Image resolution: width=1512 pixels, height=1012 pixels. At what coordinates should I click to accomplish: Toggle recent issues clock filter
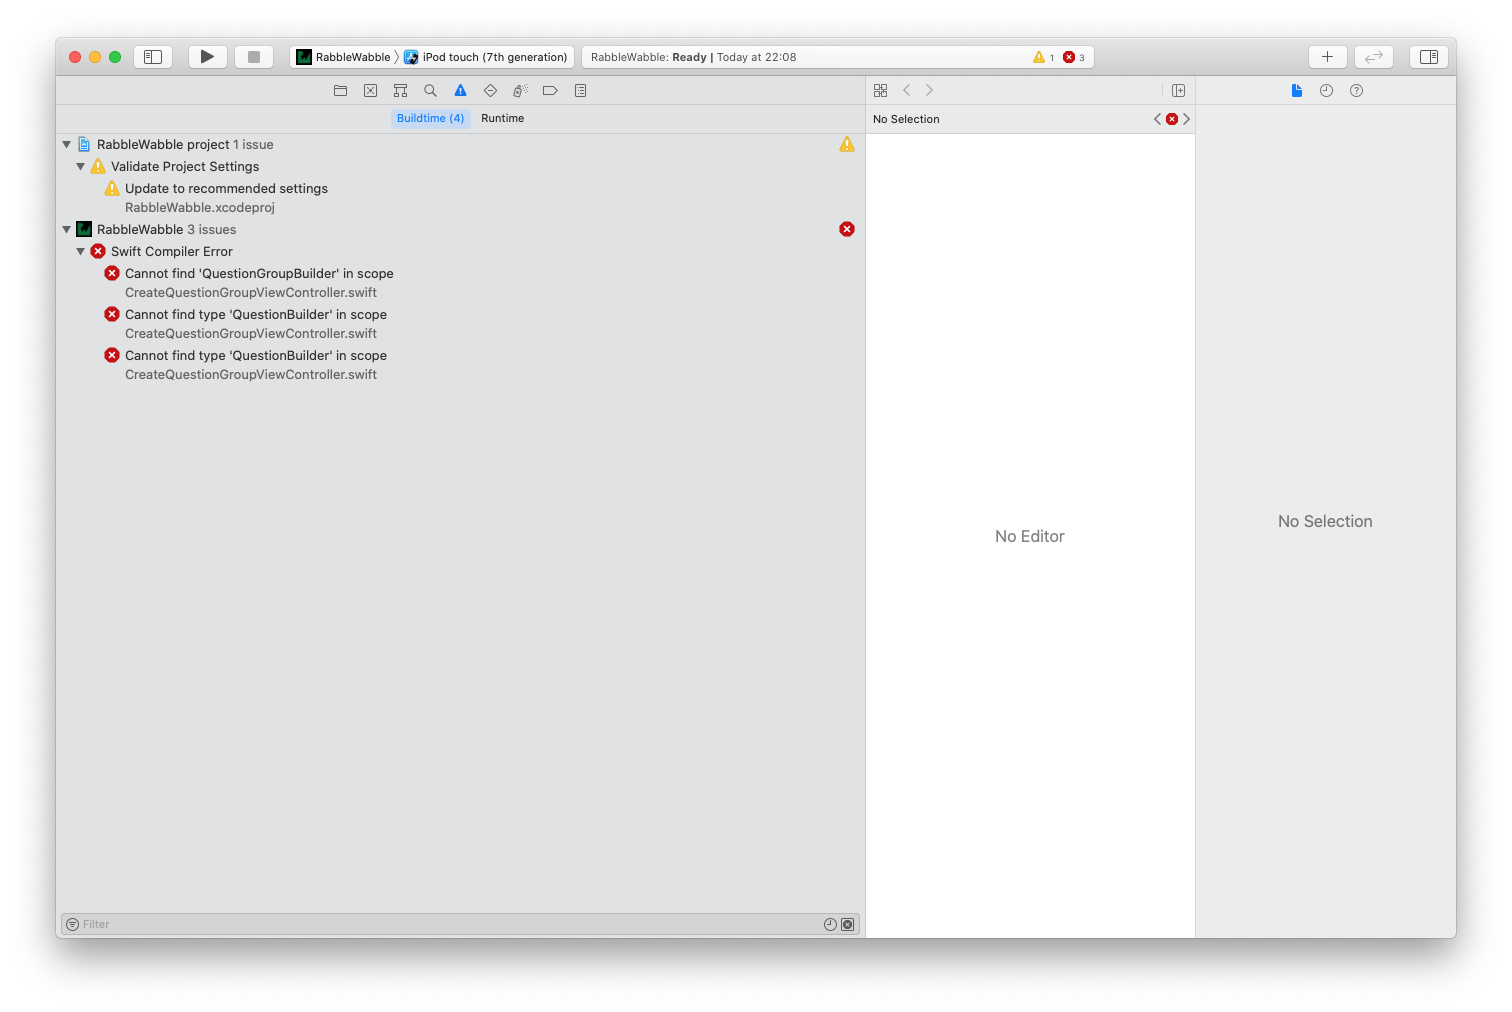830,924
